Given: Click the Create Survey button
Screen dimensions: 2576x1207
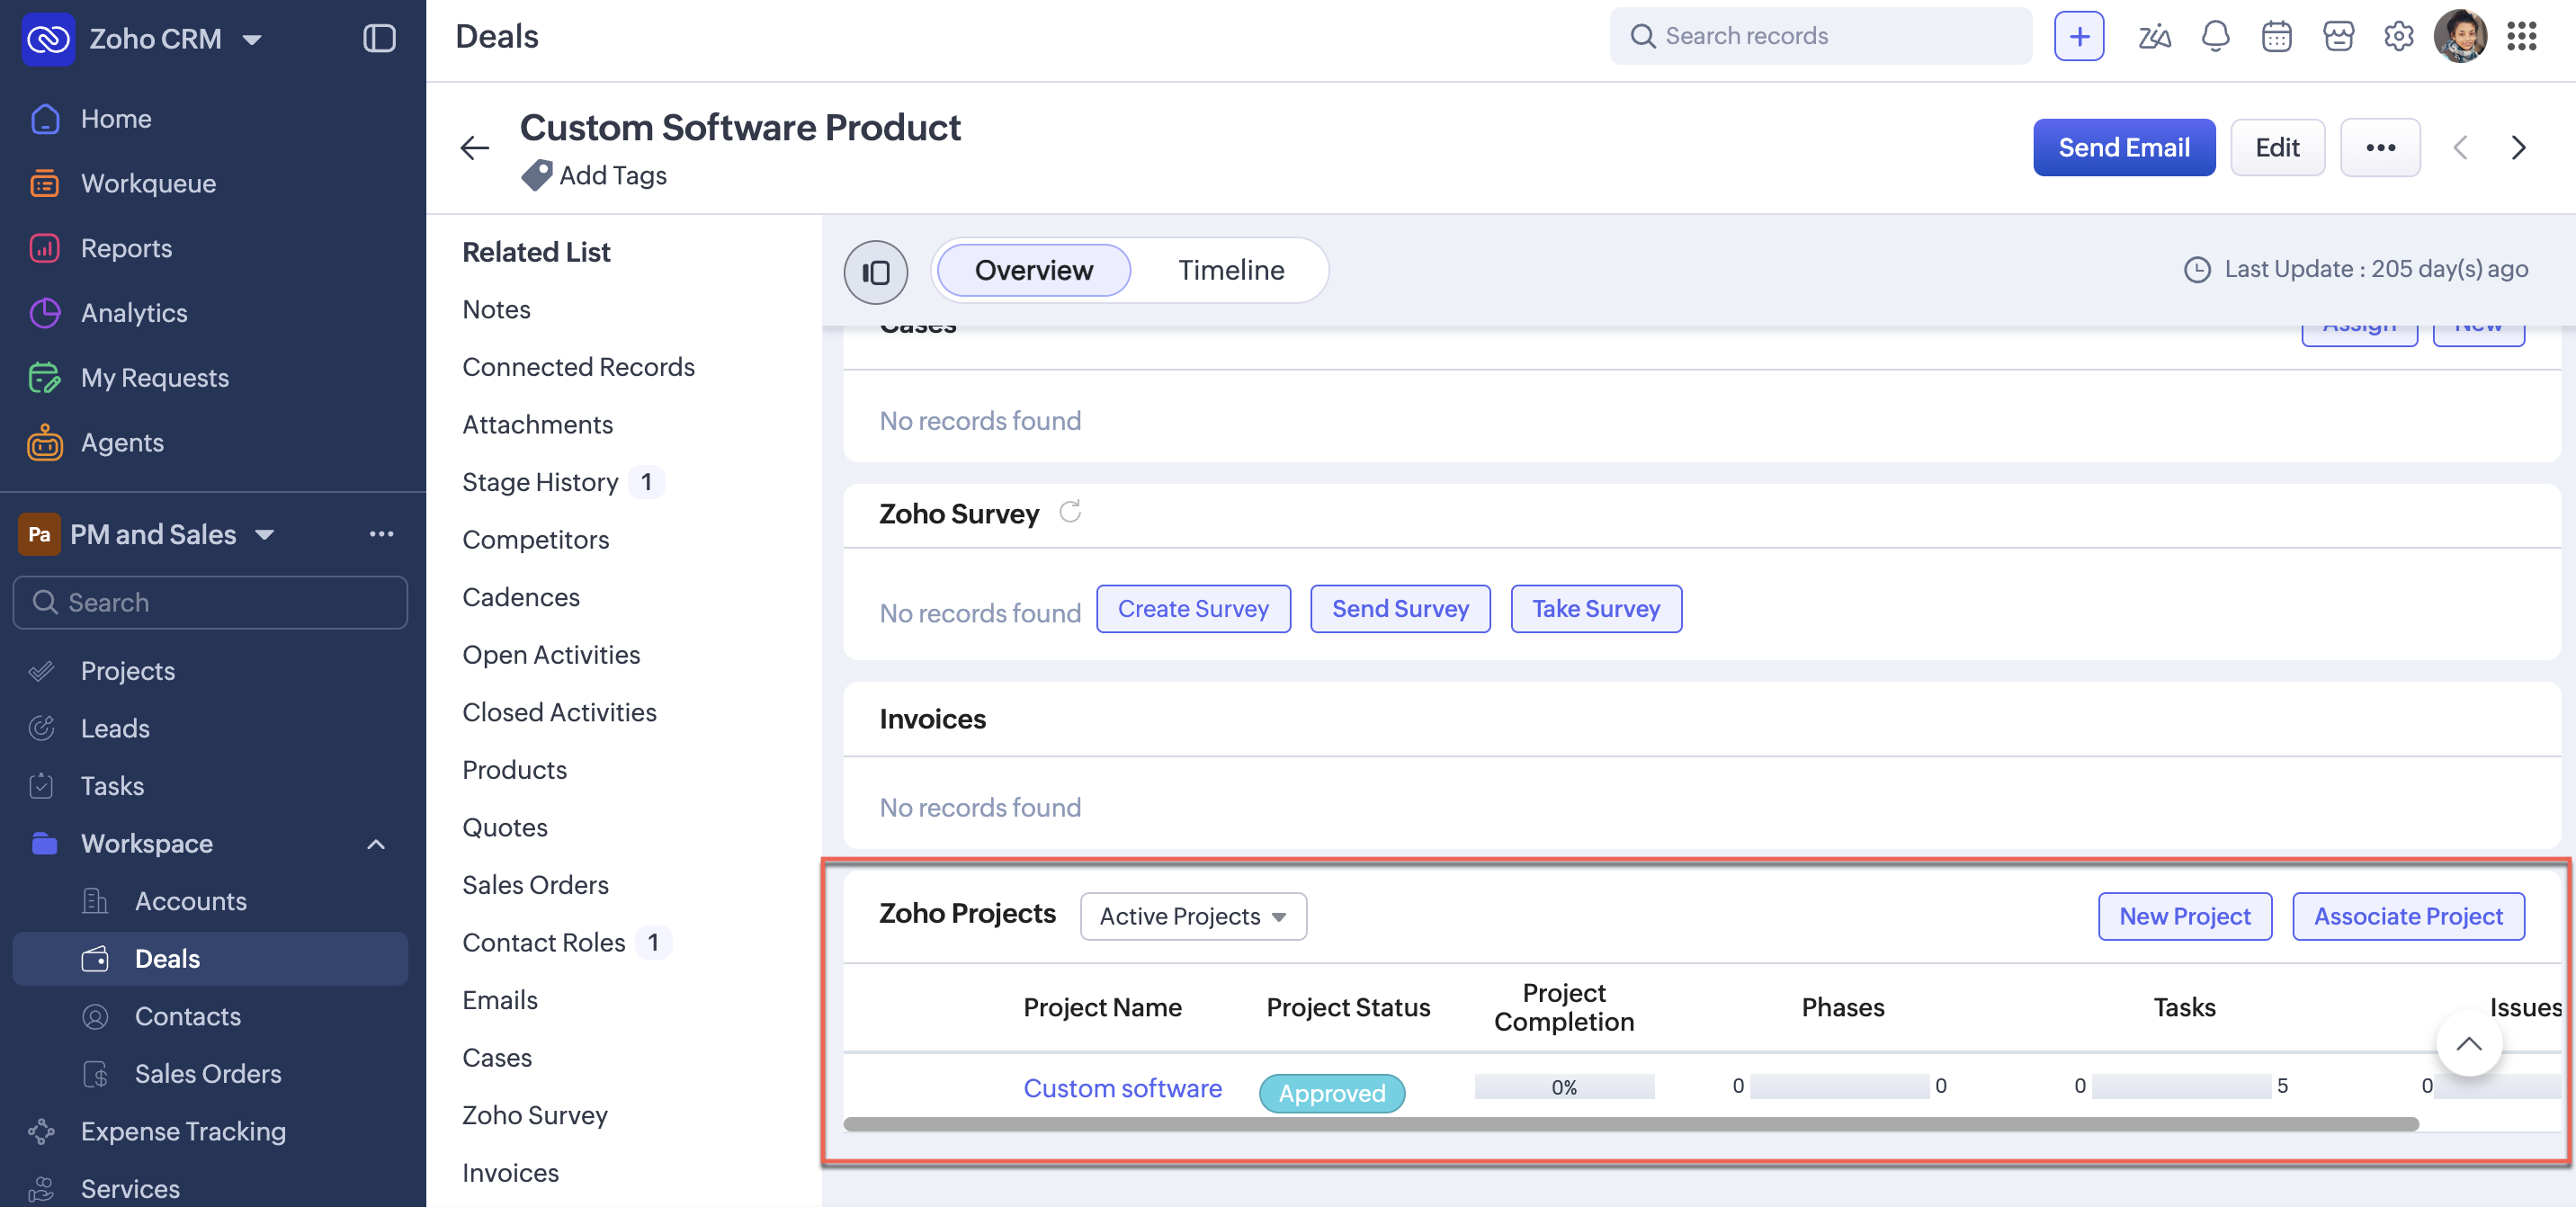Looking at the screenshot, I should [x=1193, y=609].
